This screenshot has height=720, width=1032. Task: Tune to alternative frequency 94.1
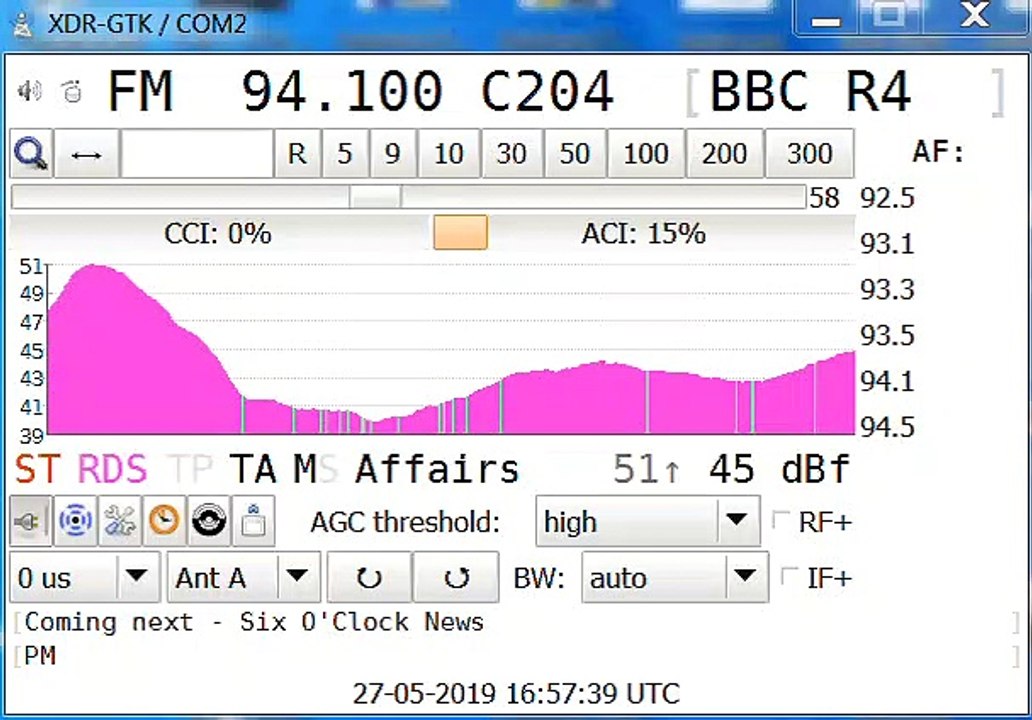tap(887, 381)
